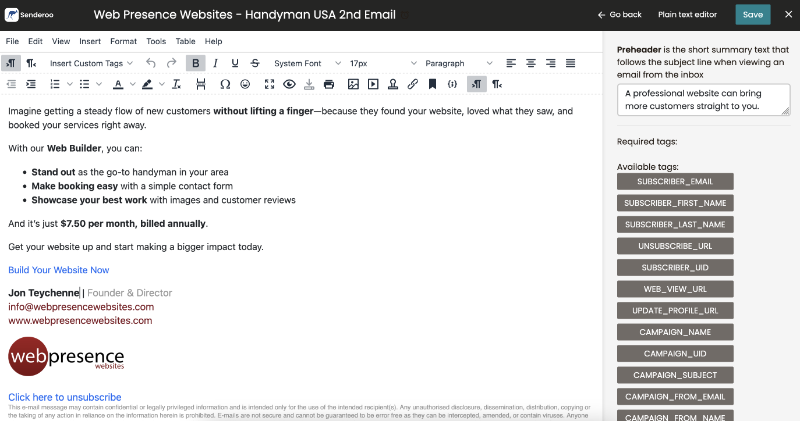Click the preview eye icon
This screenshot has height=421, width=800.
point(289,84)
